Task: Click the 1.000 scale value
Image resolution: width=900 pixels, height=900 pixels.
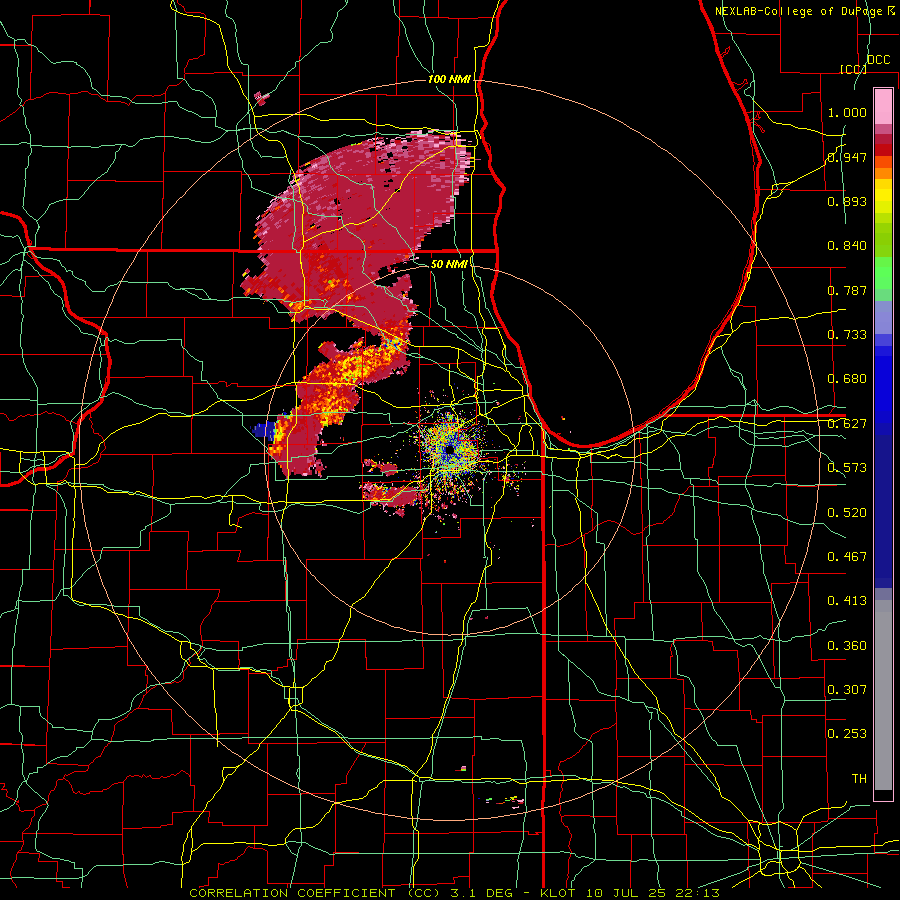Action: click(x=847, y=112)
